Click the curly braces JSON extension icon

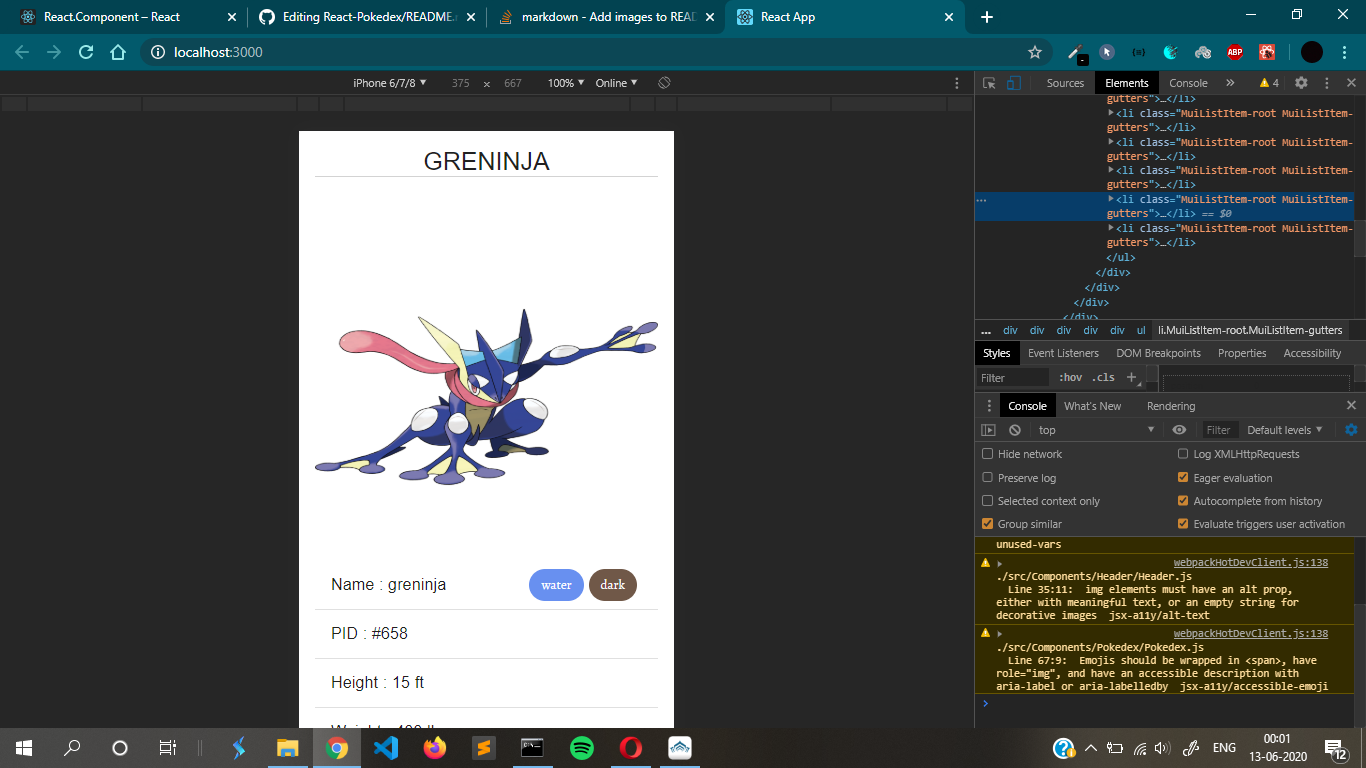1139,52
